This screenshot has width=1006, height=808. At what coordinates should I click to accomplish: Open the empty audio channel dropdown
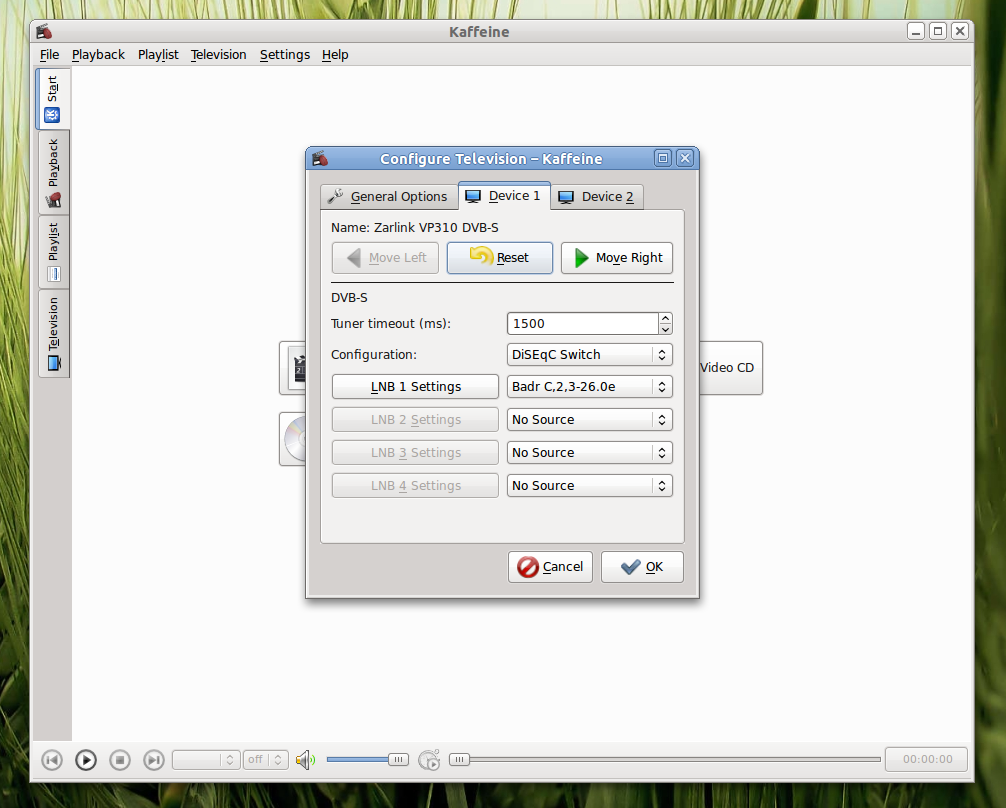coord(207,760)
